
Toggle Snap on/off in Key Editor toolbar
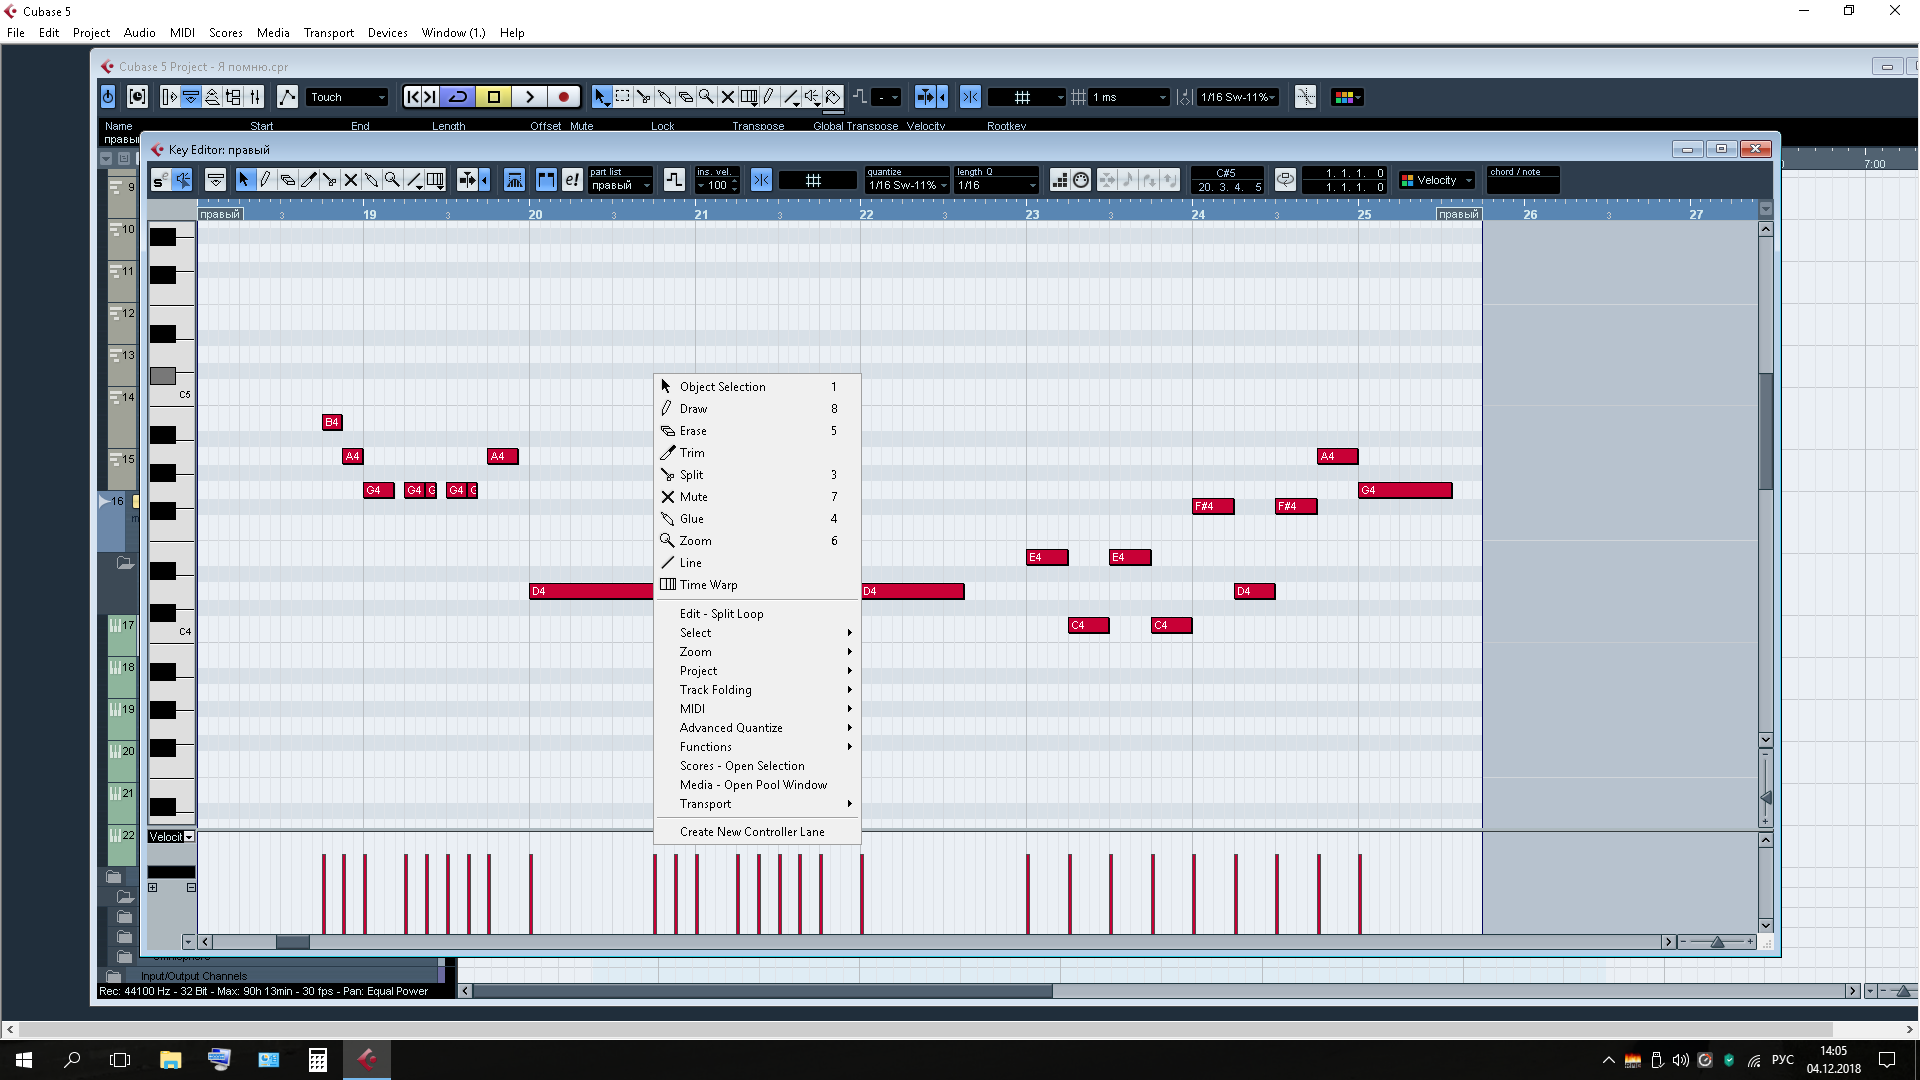(x=761, y=180)
